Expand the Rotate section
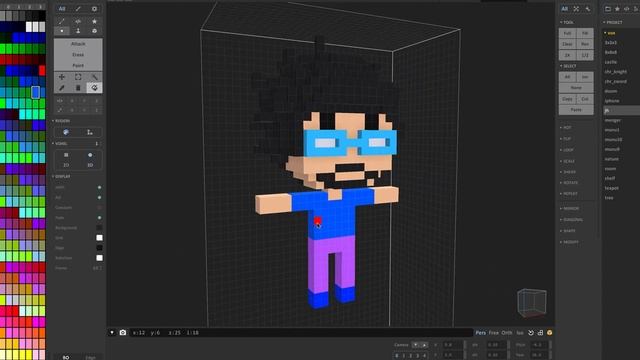The height and width of the screenshot is (360, 640). [569, 183]
